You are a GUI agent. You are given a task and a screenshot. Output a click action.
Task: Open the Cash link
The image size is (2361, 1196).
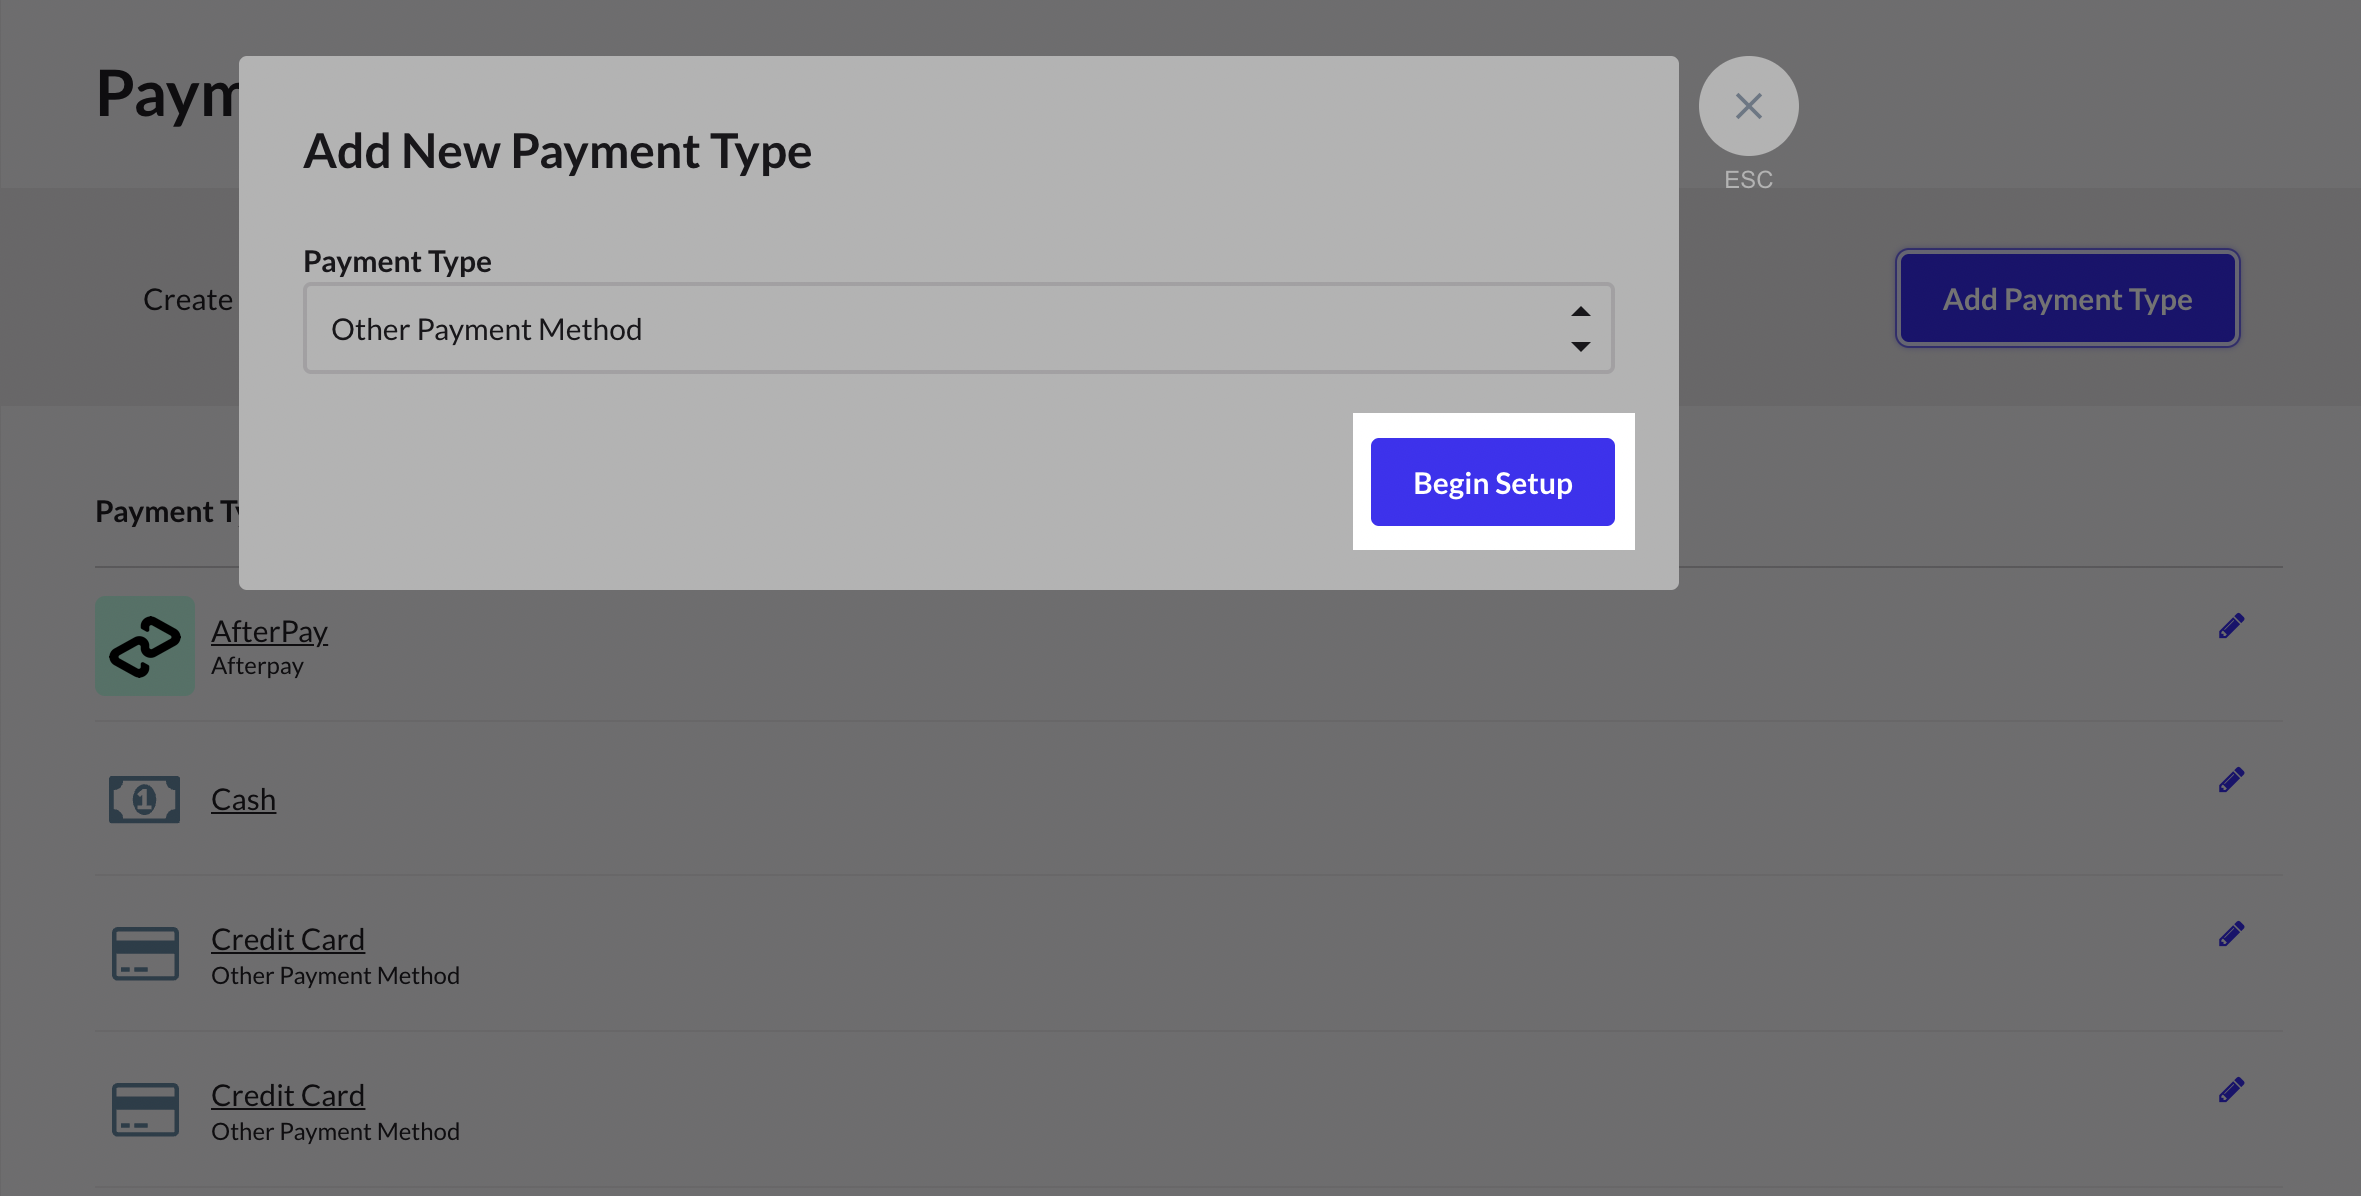243,800
